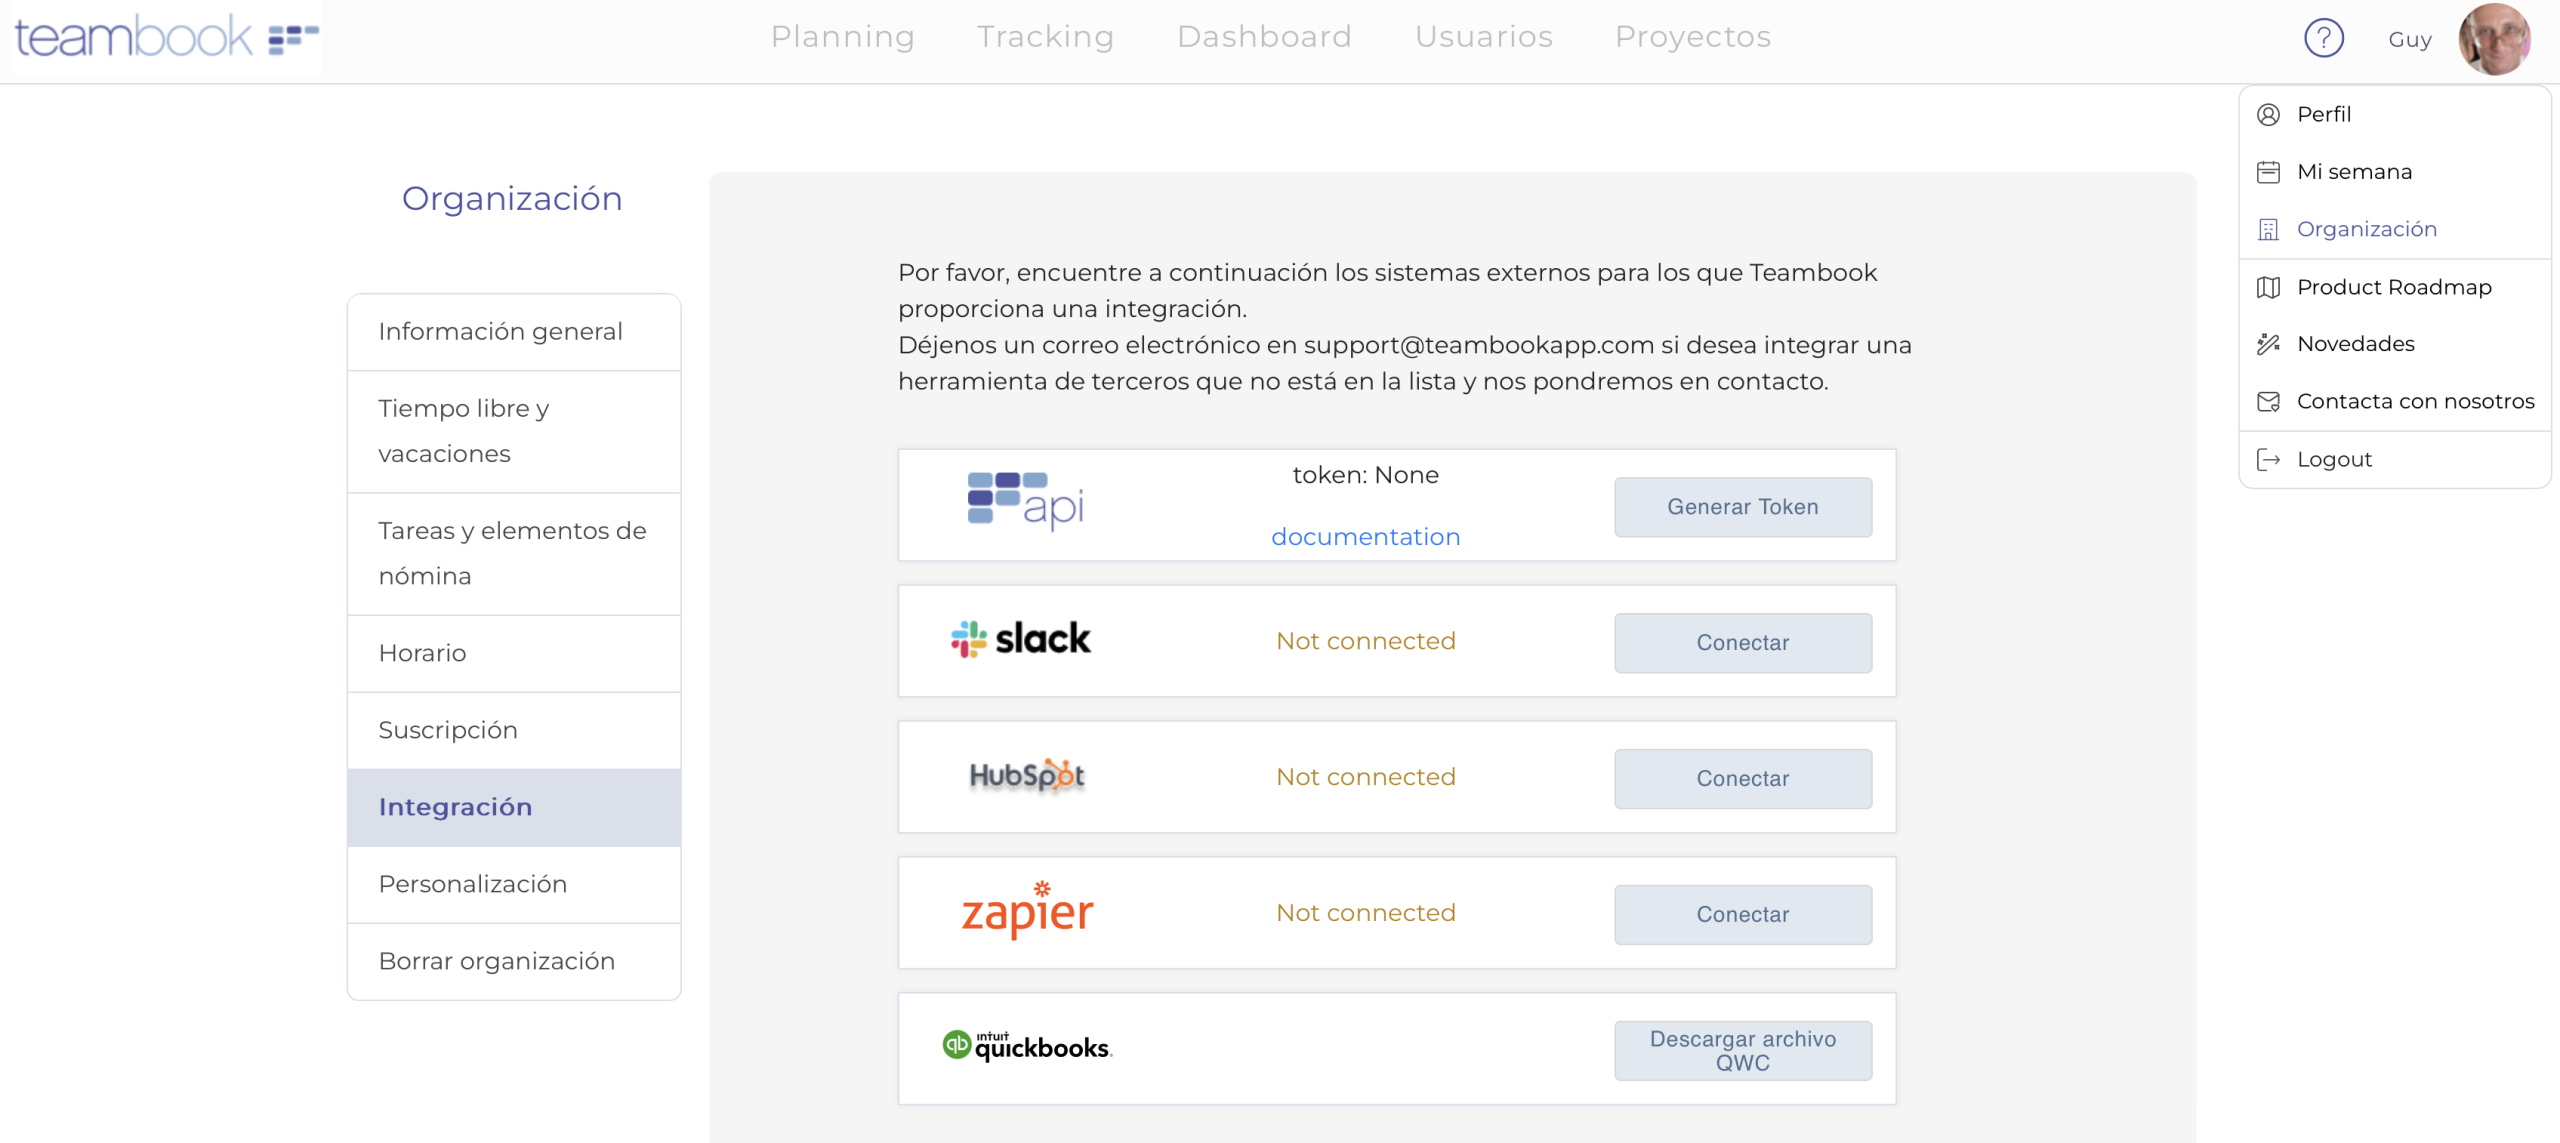Select Suscripción in the organization sidebar
This screenshot has width=2560, height=1143.
(448, 731)
